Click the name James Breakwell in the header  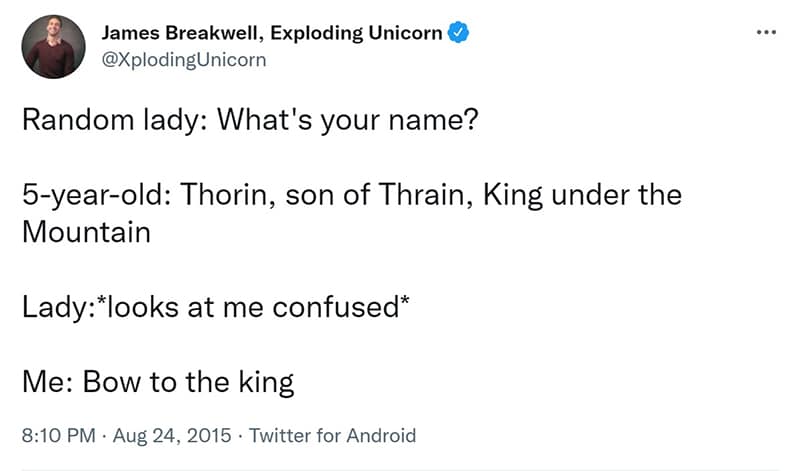point(180,33)
